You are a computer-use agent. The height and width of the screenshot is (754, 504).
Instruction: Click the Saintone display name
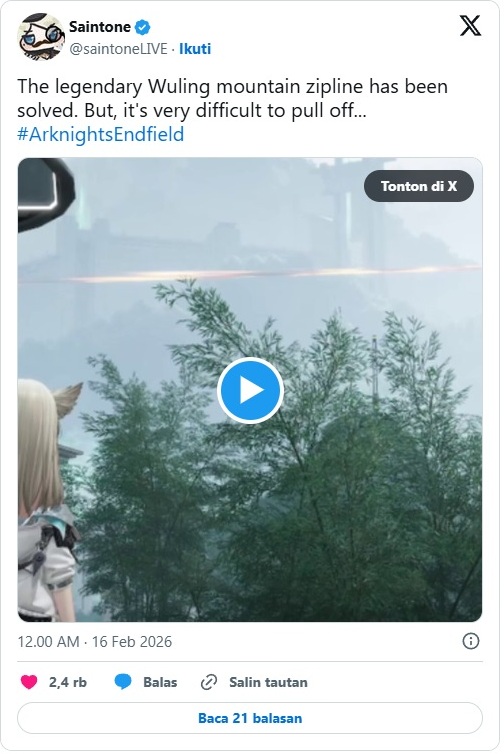(x=100, y=27)
